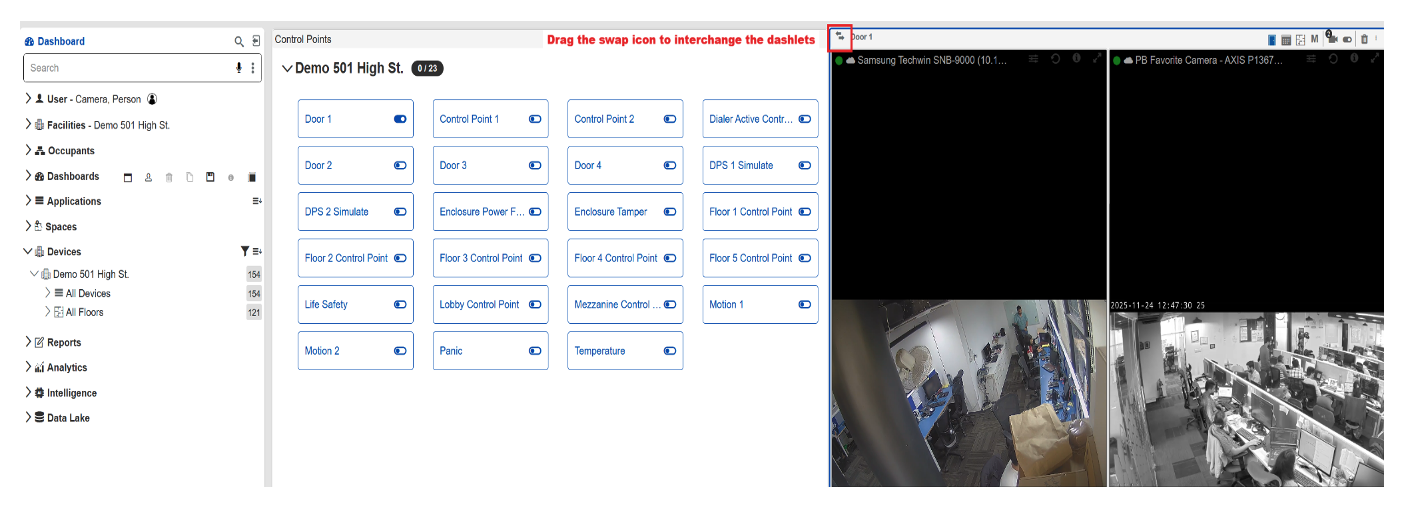The width and height of the screenshot is (1422, 524).
Task: Click the Dialer Active Control card
Action: (760, 119)
